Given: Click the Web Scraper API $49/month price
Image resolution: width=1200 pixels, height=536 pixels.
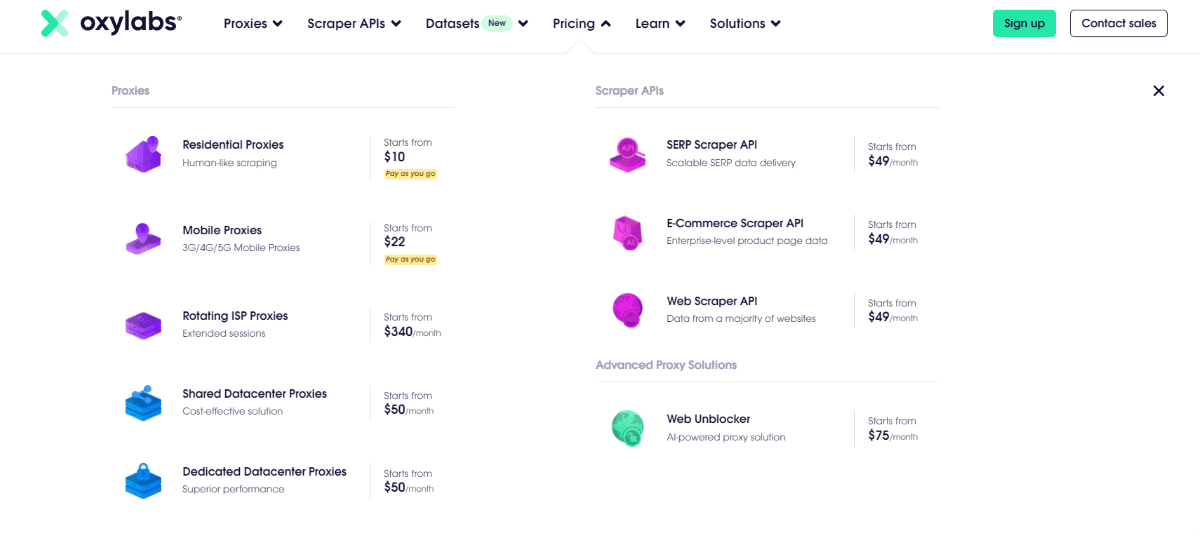Looking at the screenshot, I should pos(893,317).
